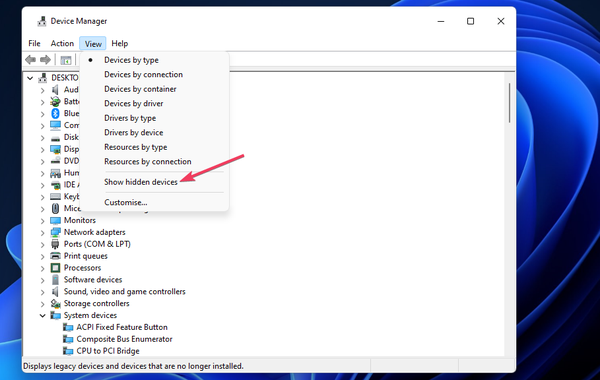Click the Back arrow toolbar icon
This screenshot has height=380, width=600.
31,60
